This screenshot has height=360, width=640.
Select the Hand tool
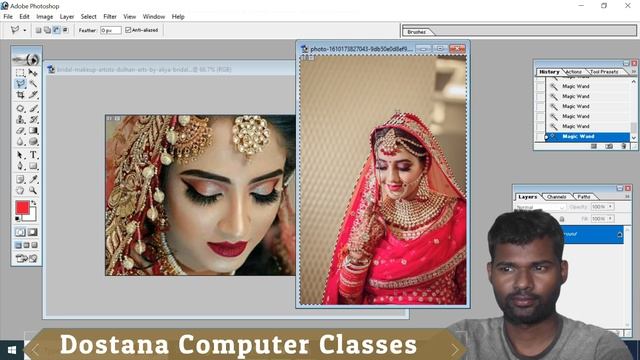[20, 190]
